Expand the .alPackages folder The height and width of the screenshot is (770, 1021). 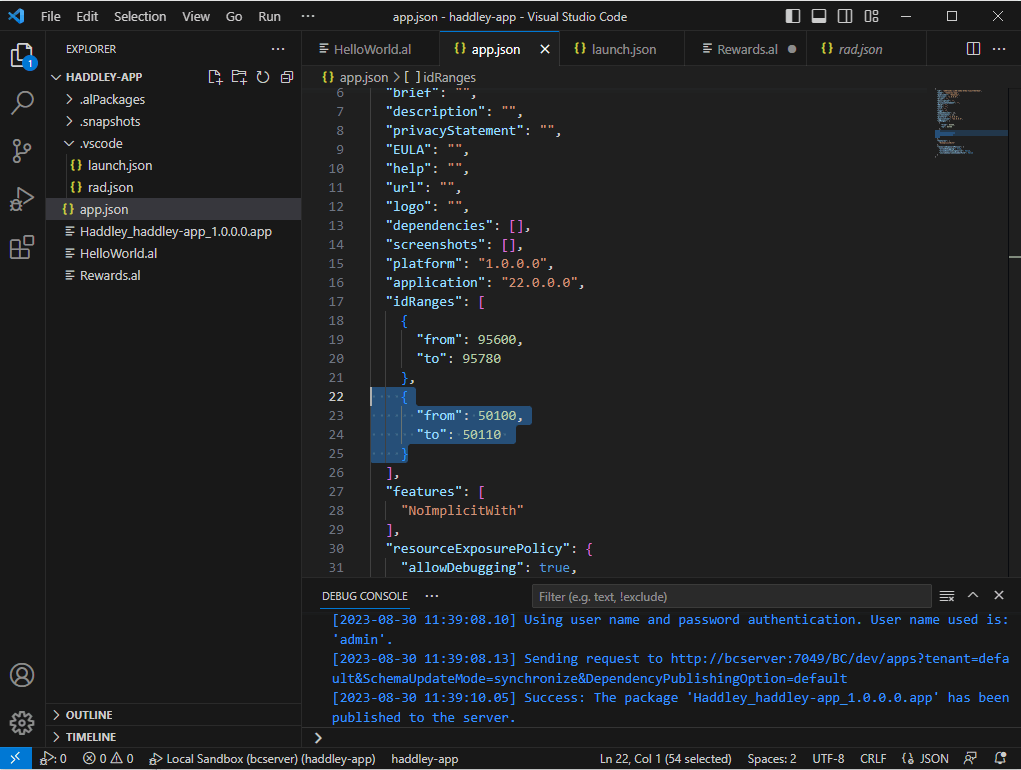112,99
